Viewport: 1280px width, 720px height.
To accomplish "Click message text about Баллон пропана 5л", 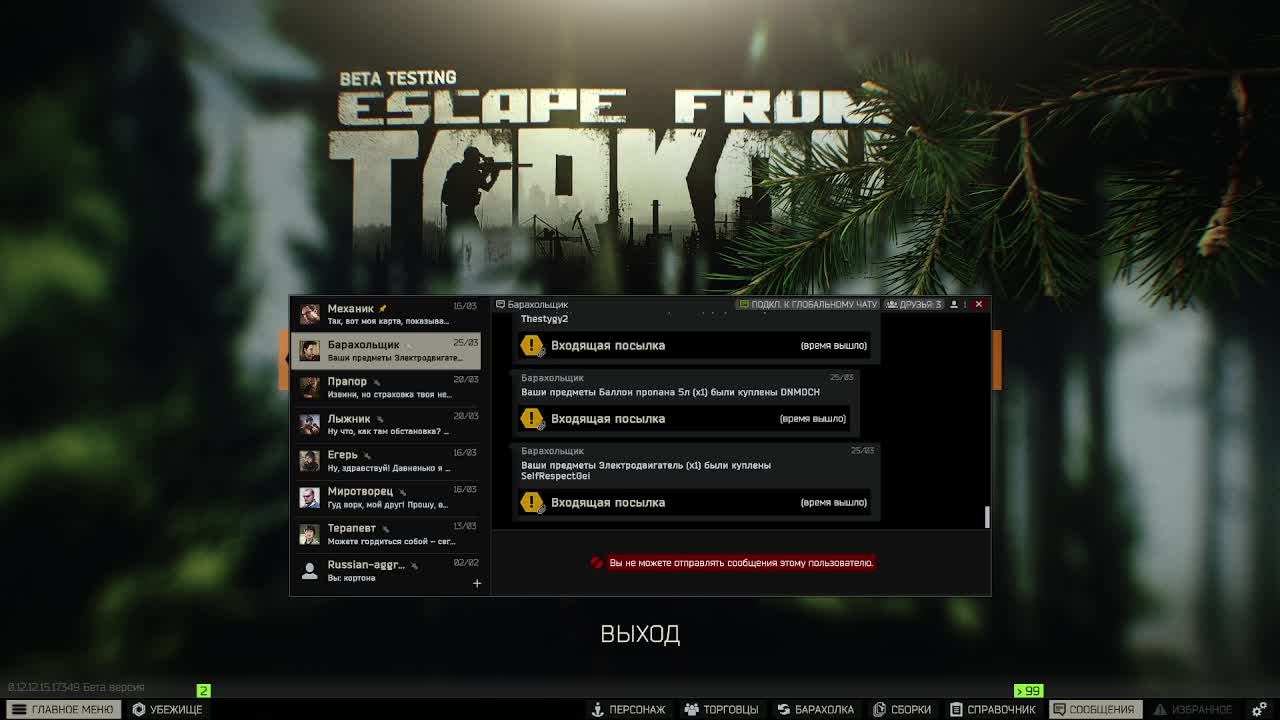I will click(670, 392).
